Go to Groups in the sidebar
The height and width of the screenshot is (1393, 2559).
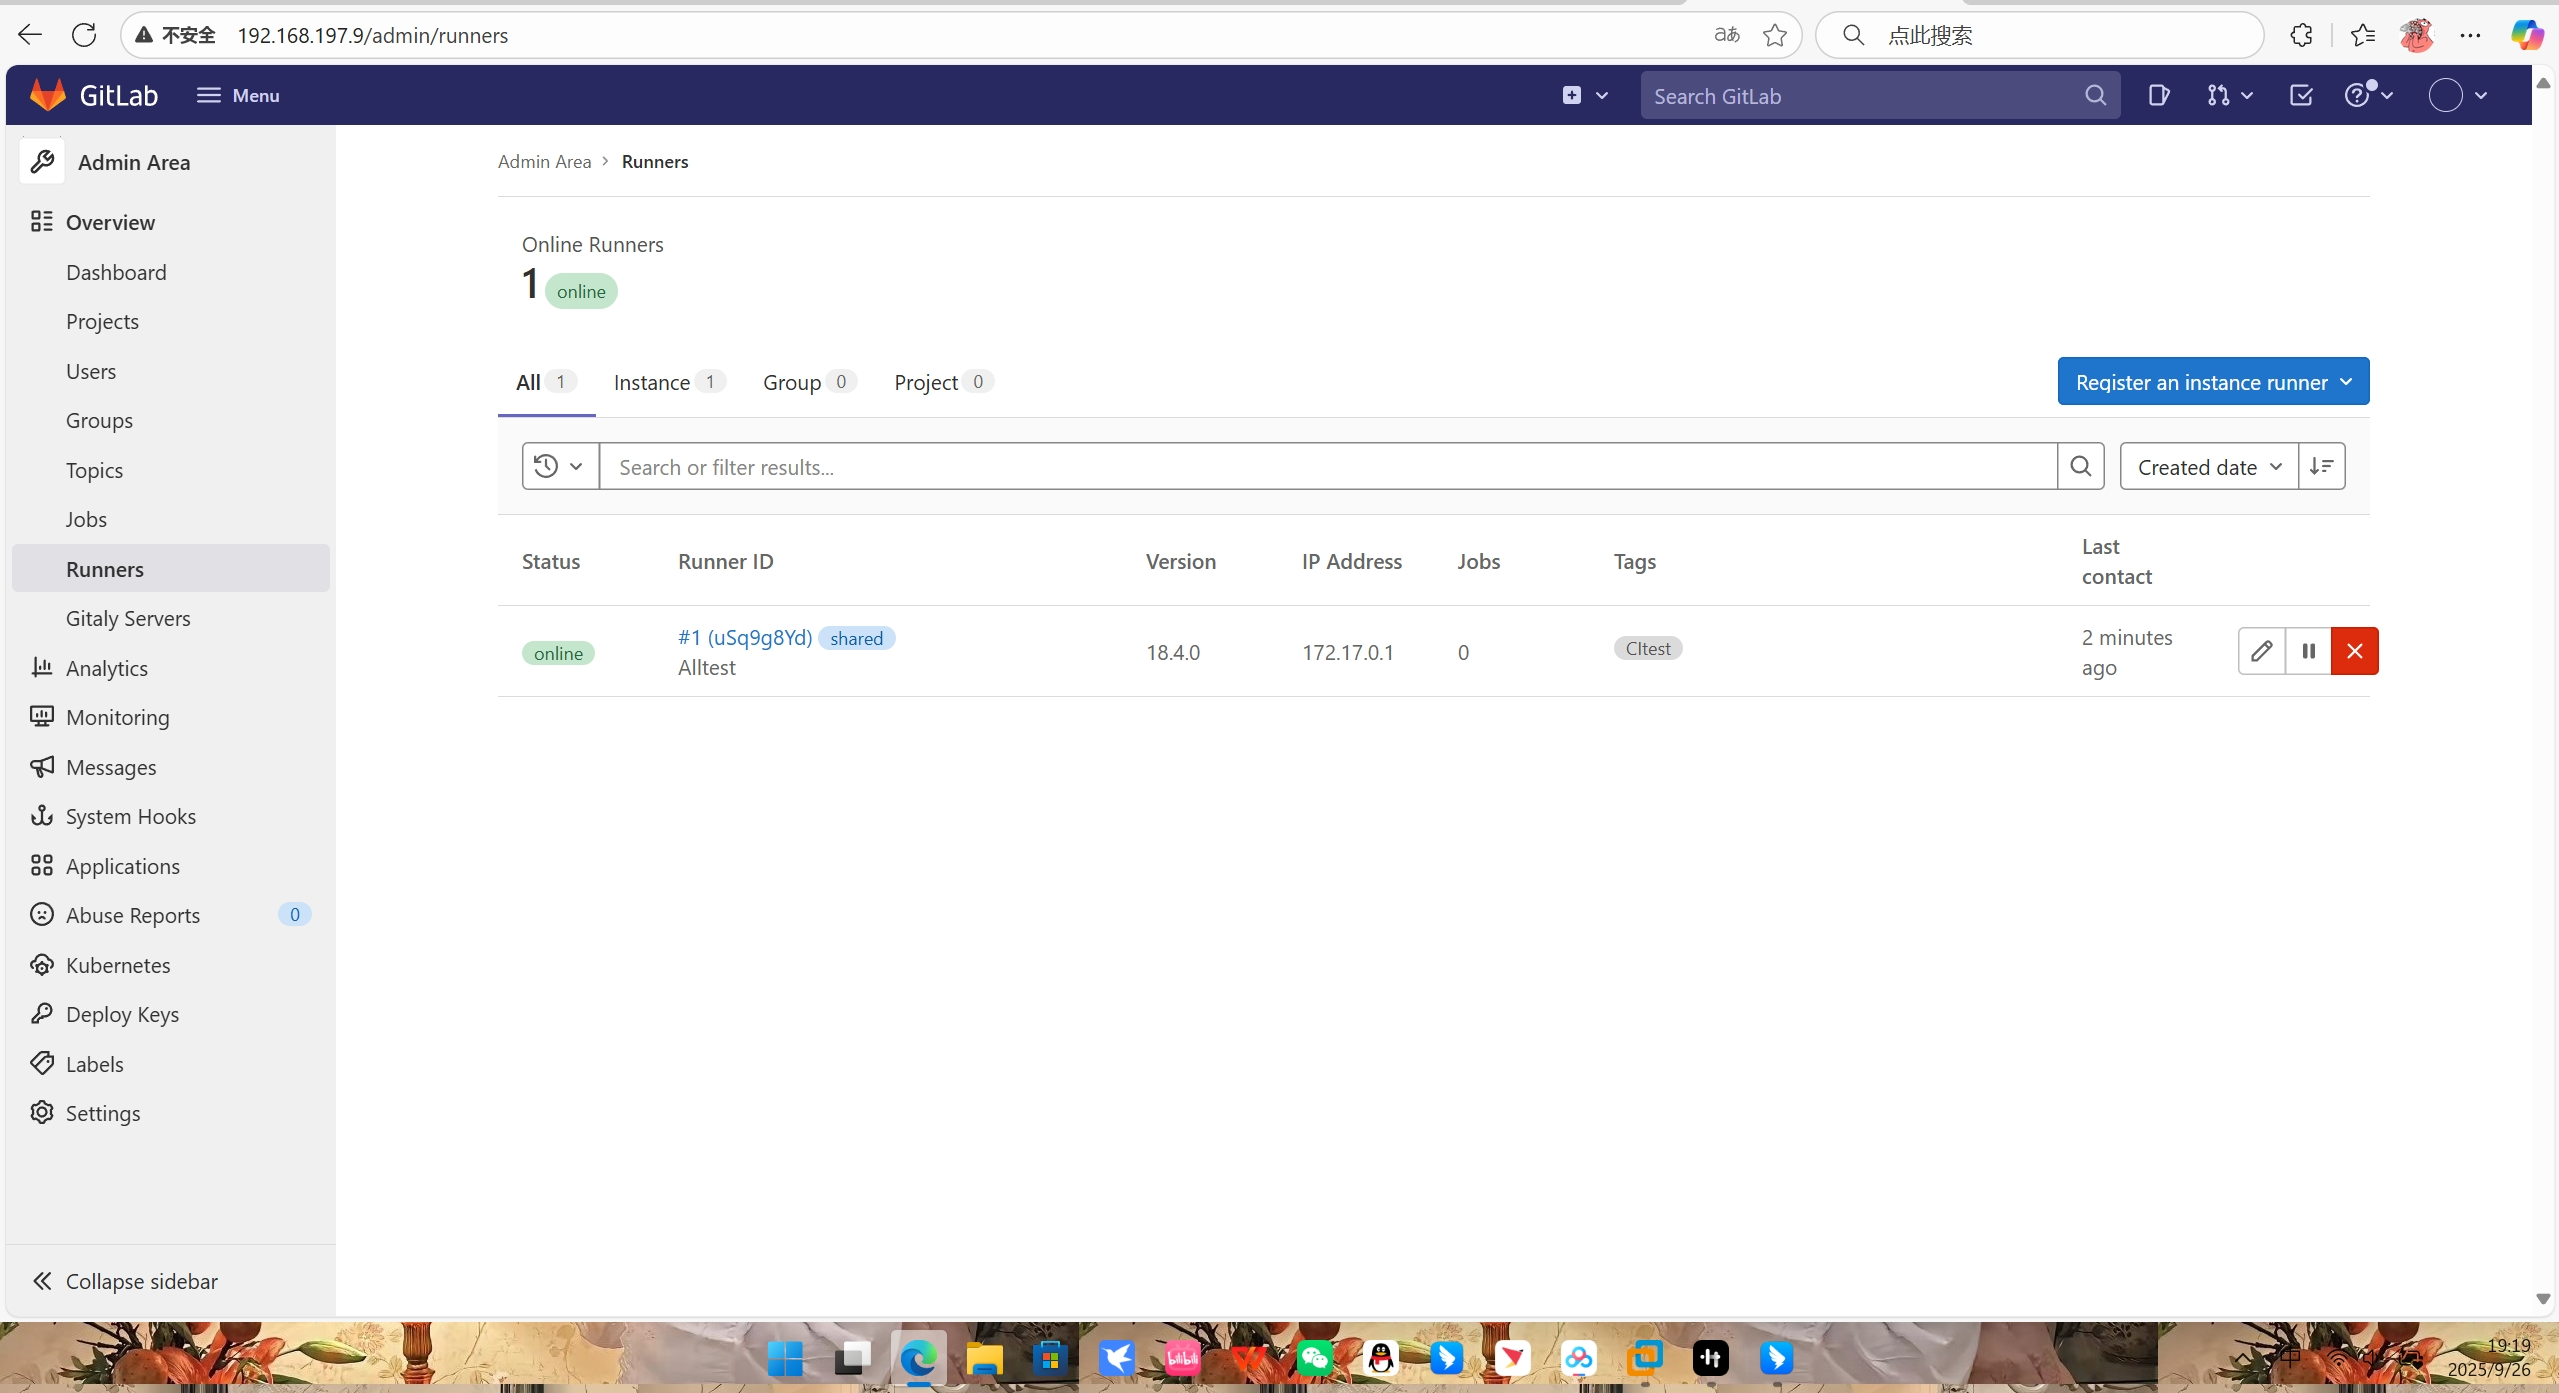(99, 420)
